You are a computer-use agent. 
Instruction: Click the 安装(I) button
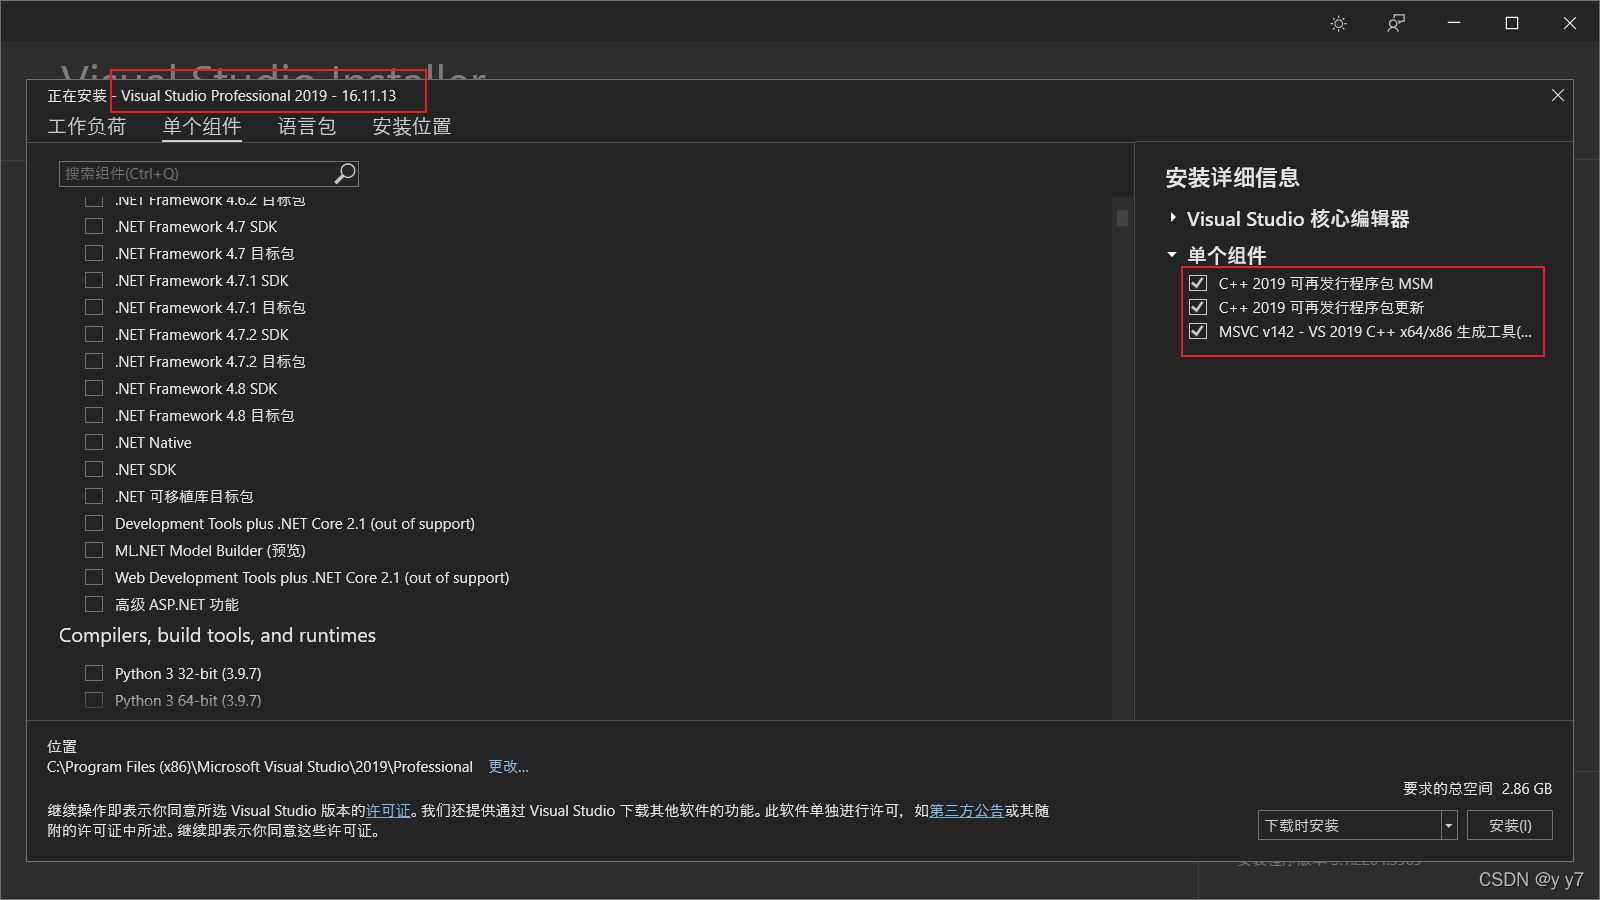pyautogui.click(x=1509, y=824)
